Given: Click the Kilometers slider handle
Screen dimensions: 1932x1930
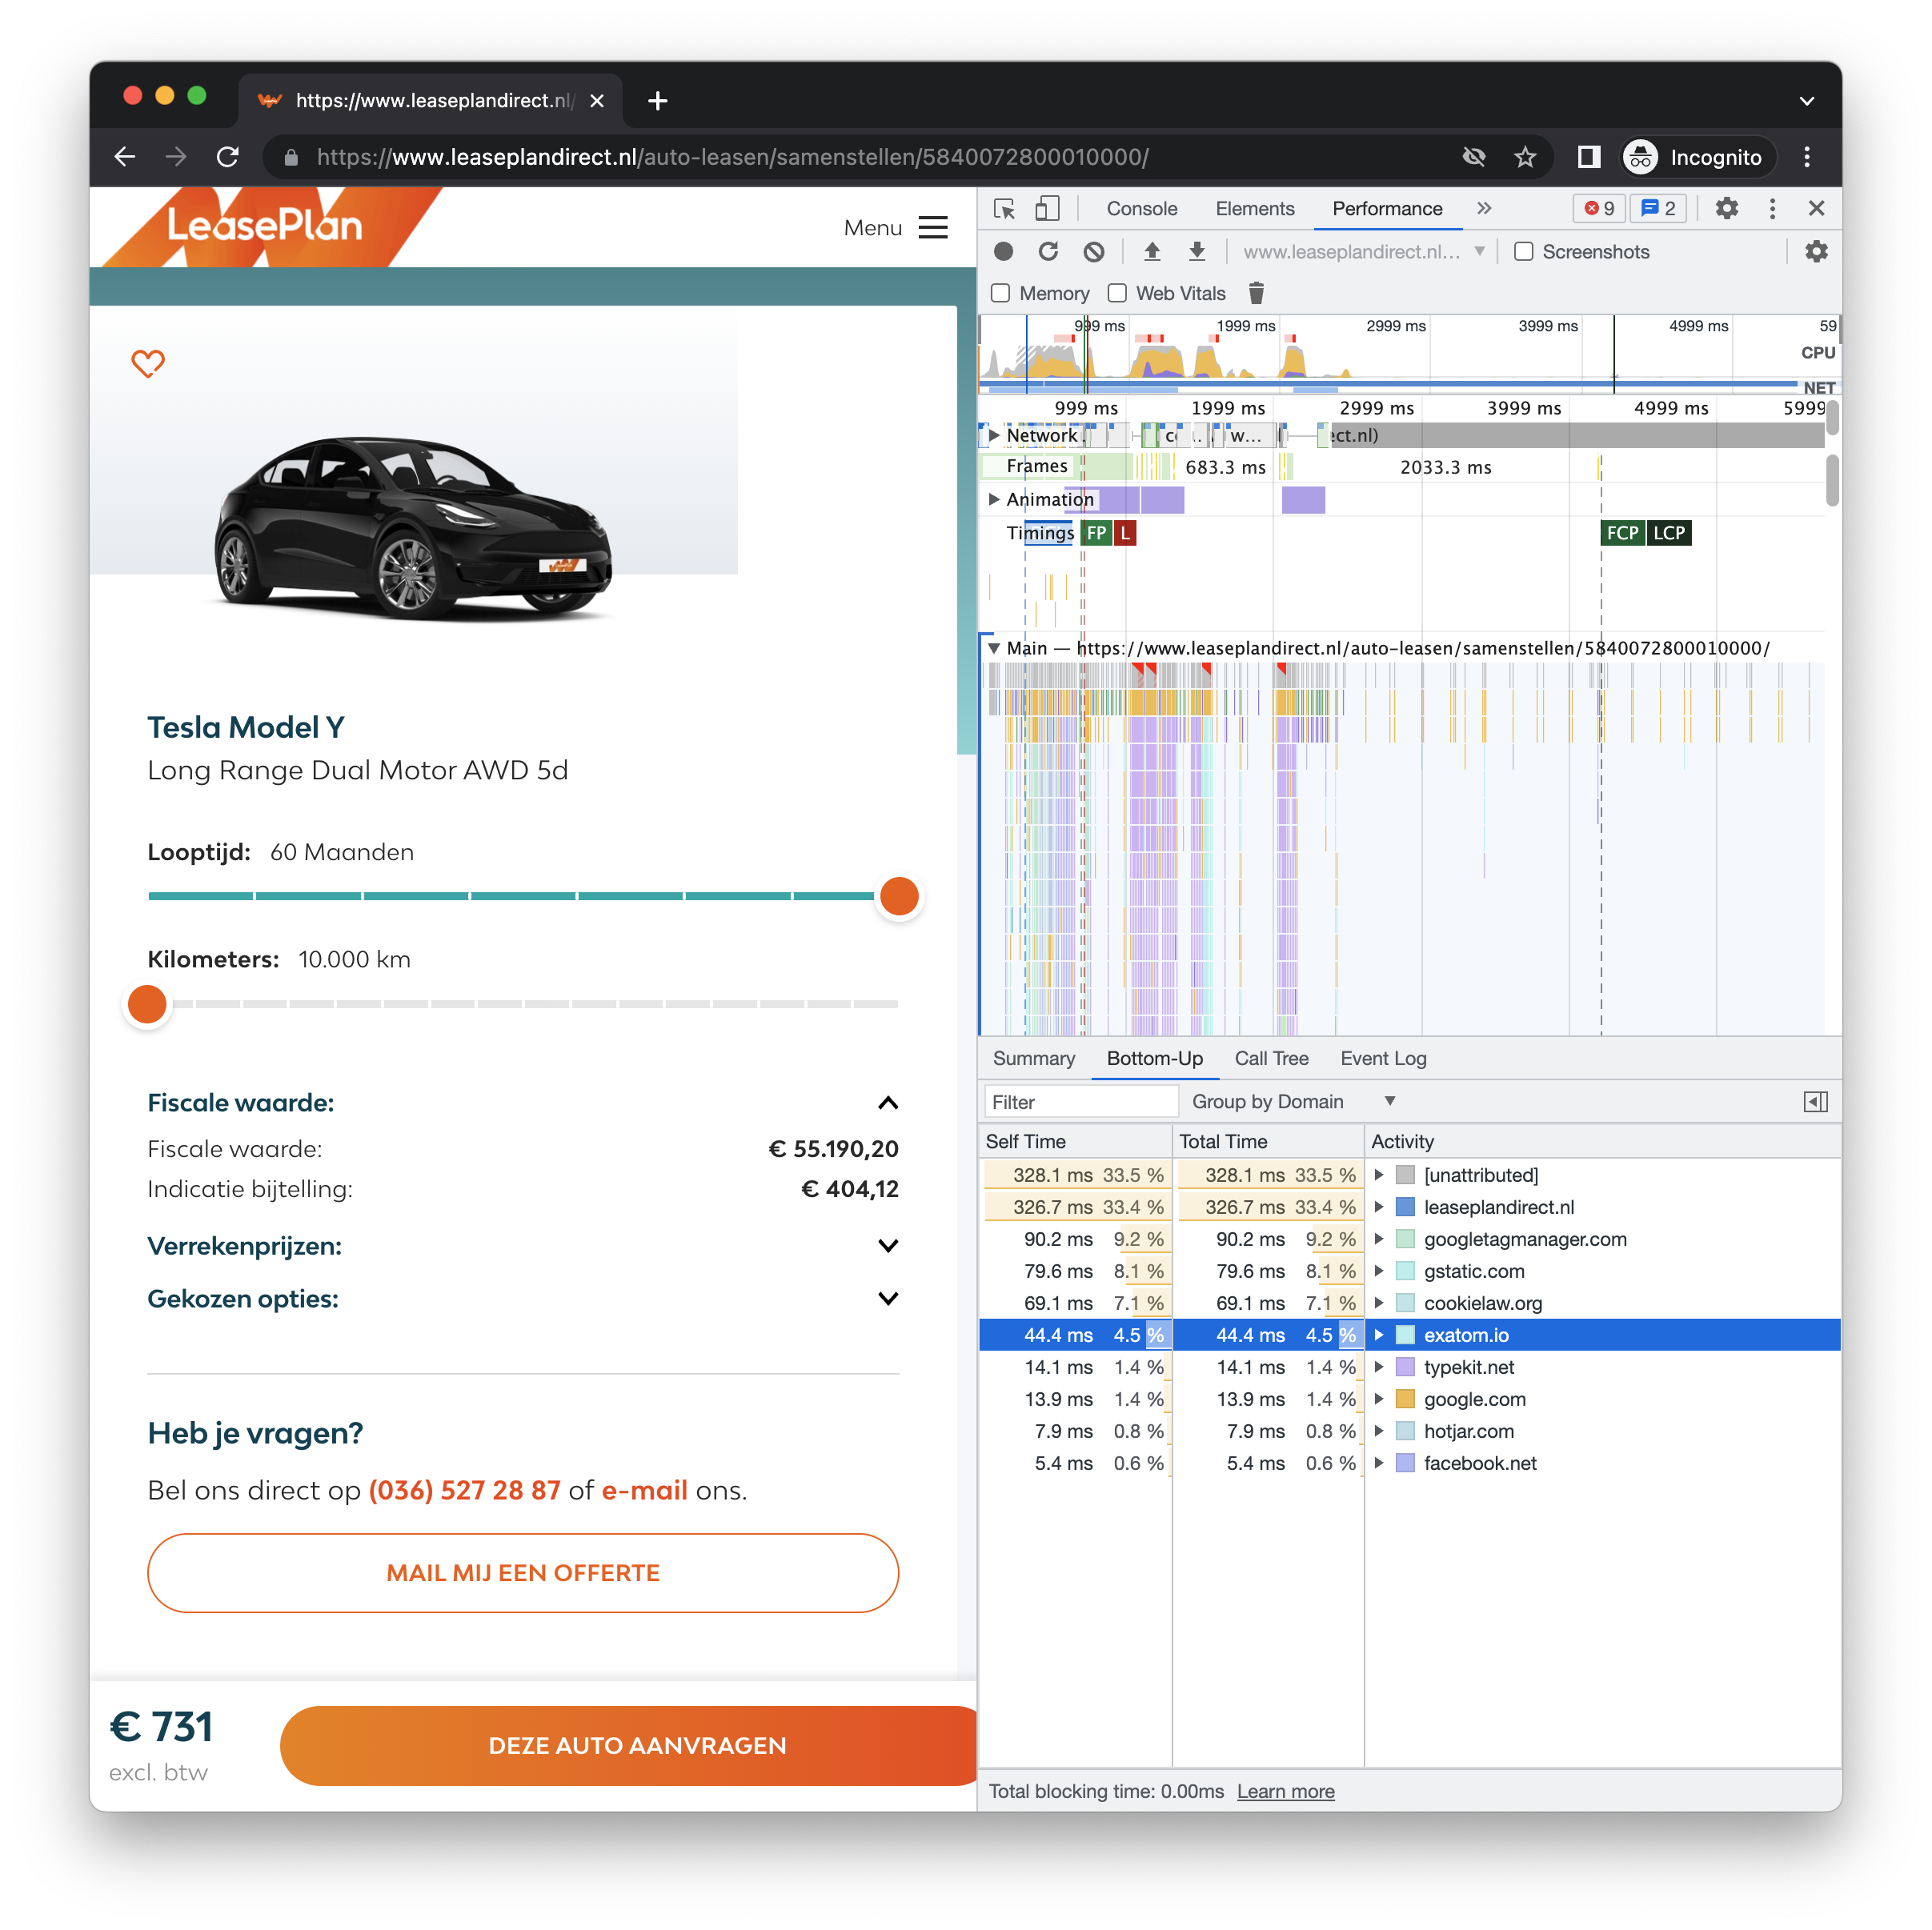Looking at the screenshot, I should point(147,1004).
